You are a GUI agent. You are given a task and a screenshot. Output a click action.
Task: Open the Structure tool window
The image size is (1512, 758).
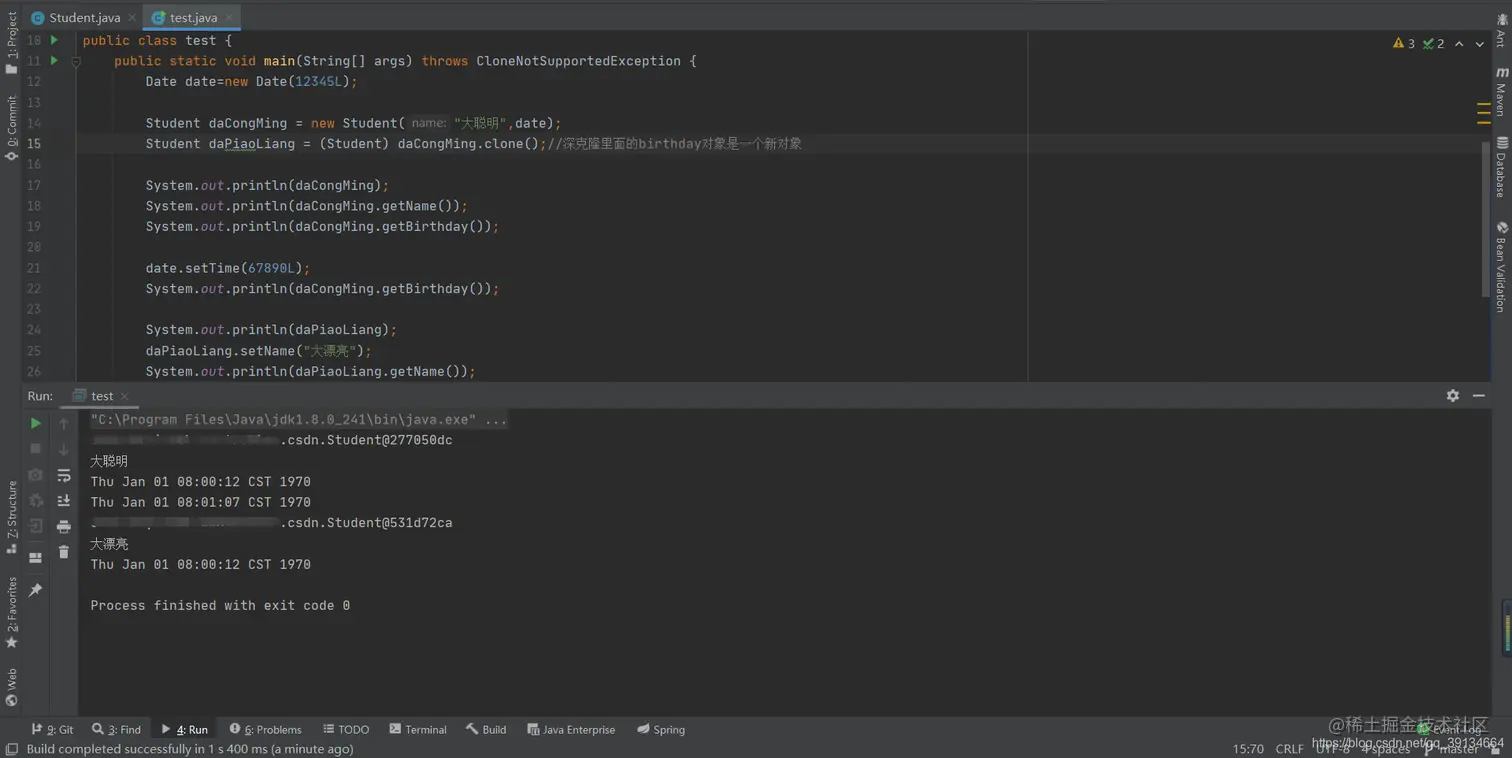click(11, 517)
